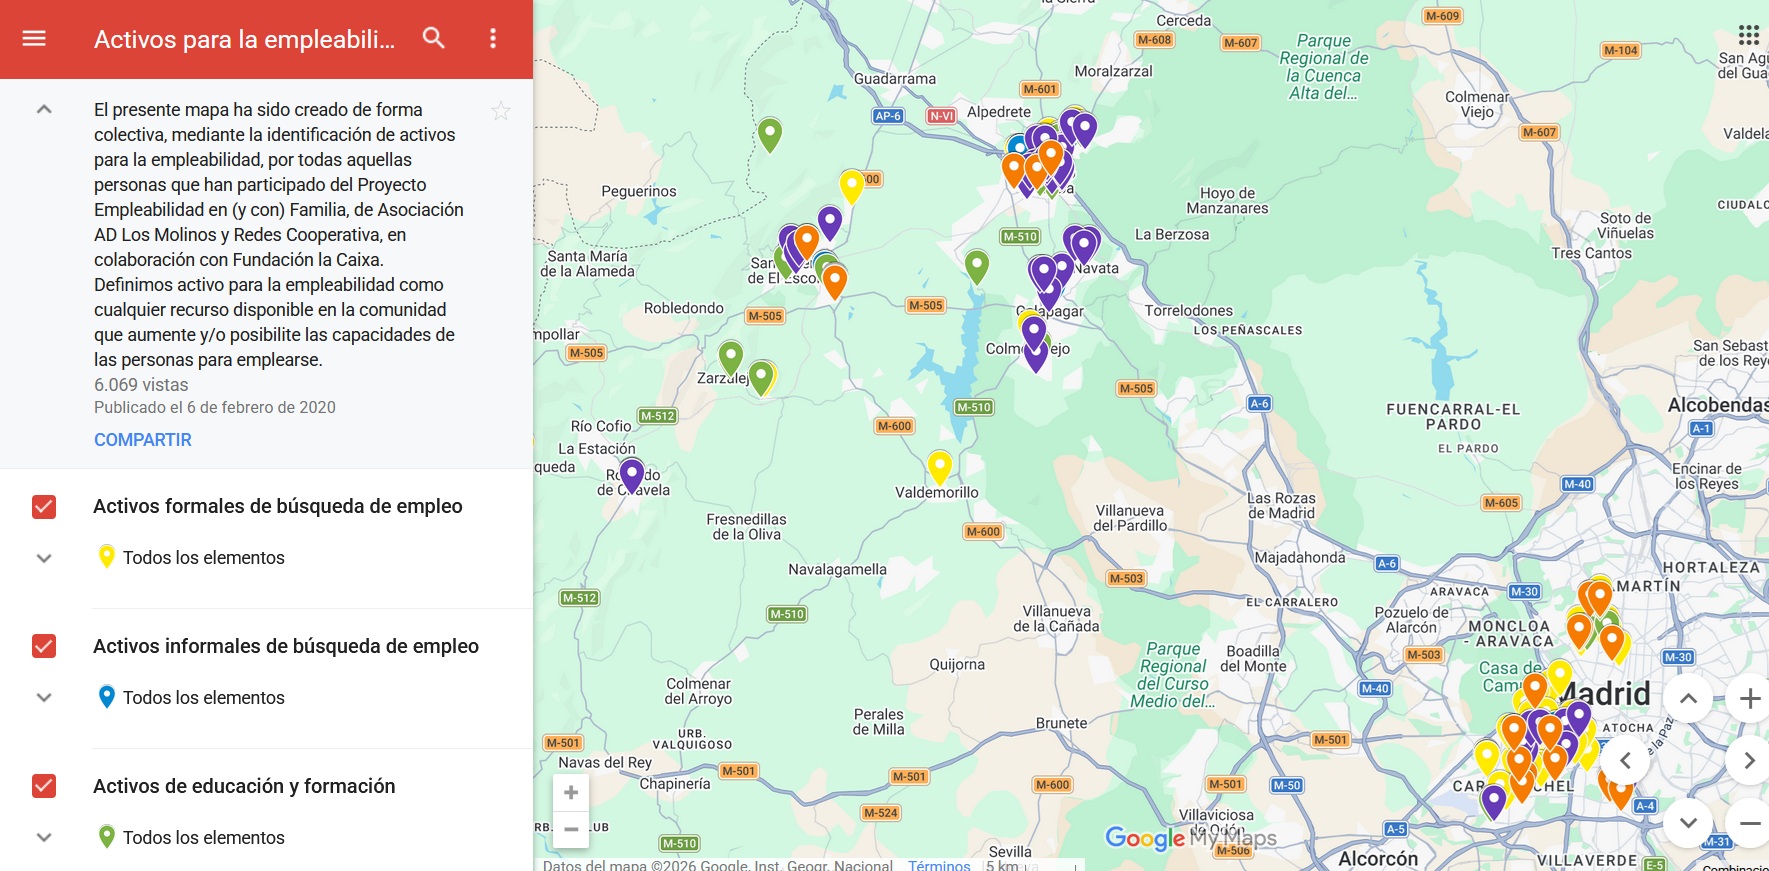
Task: Click the purple pin at Robledo de Chavela
Action: click(632, 474)
